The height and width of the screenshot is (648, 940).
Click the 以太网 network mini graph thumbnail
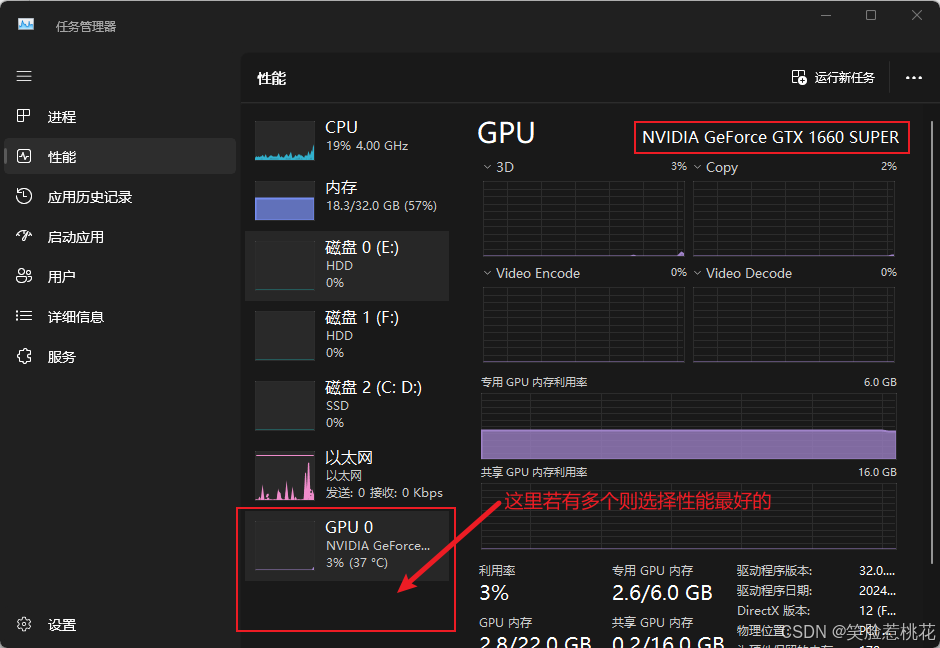tap(285, 476)
